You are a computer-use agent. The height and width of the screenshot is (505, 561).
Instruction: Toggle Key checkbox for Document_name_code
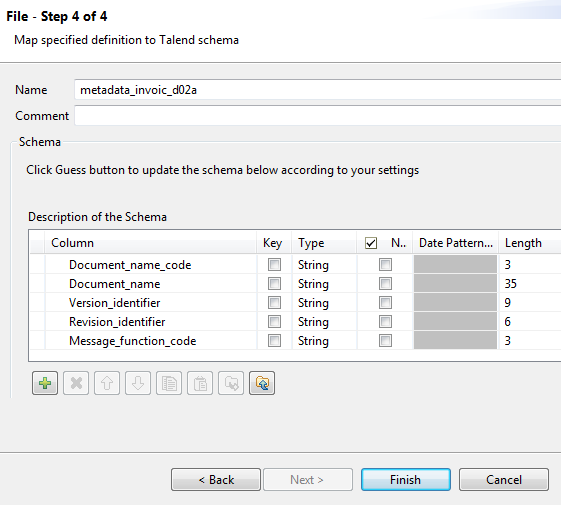274,265
